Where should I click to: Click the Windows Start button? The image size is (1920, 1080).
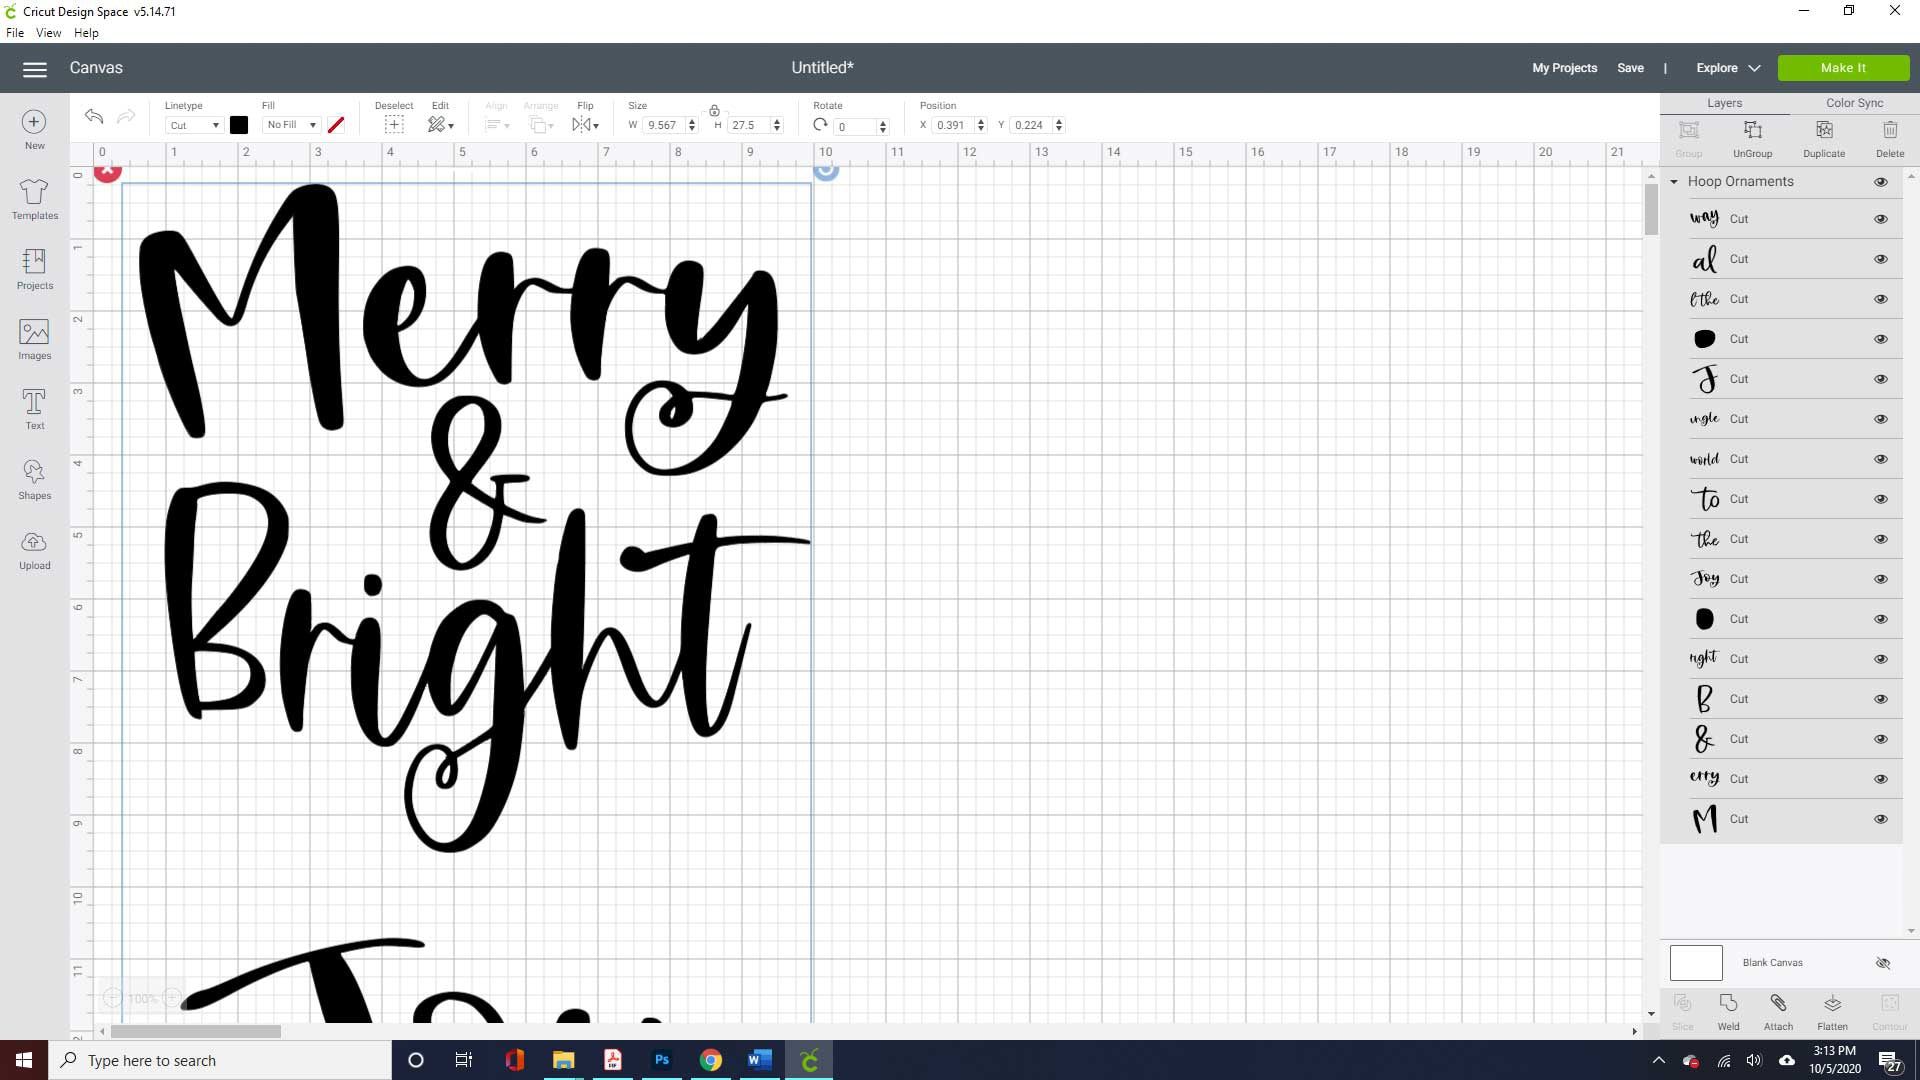[24, 1060]
